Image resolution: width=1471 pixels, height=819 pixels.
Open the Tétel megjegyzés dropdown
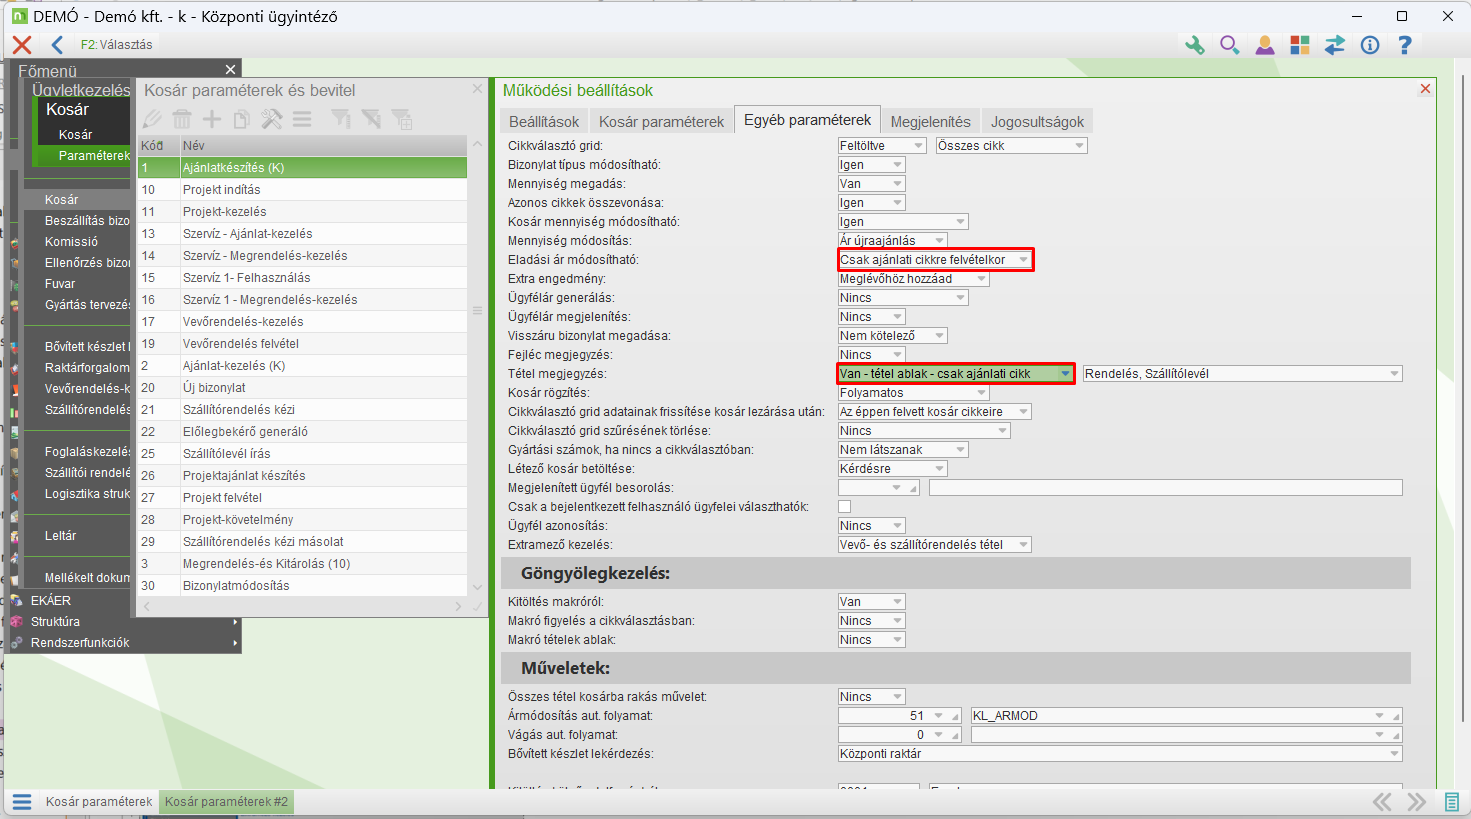(x=955, y=374)
